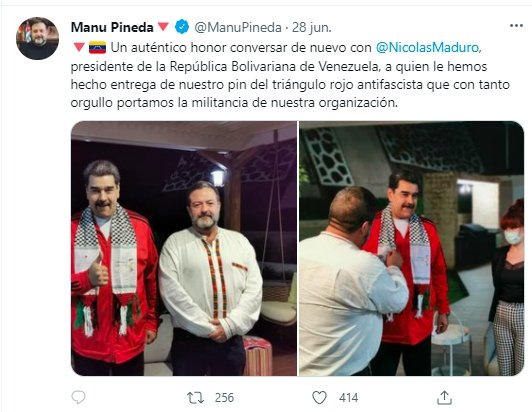Image resolution: width=532 pixels, height=412 pixels.
Task: Click red triangle at tweet start
Action: tap(79, 47)
